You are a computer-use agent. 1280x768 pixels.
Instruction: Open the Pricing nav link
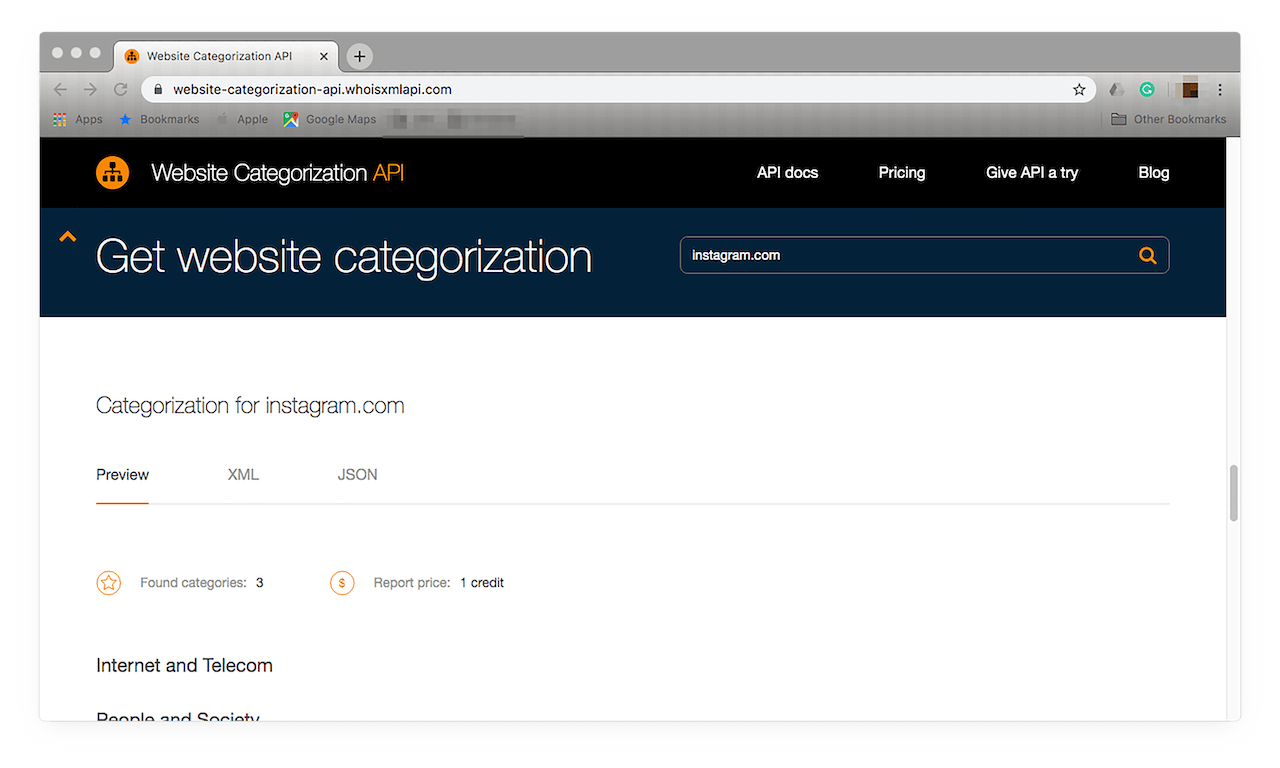pyautogui.click(x=902, y=173)
